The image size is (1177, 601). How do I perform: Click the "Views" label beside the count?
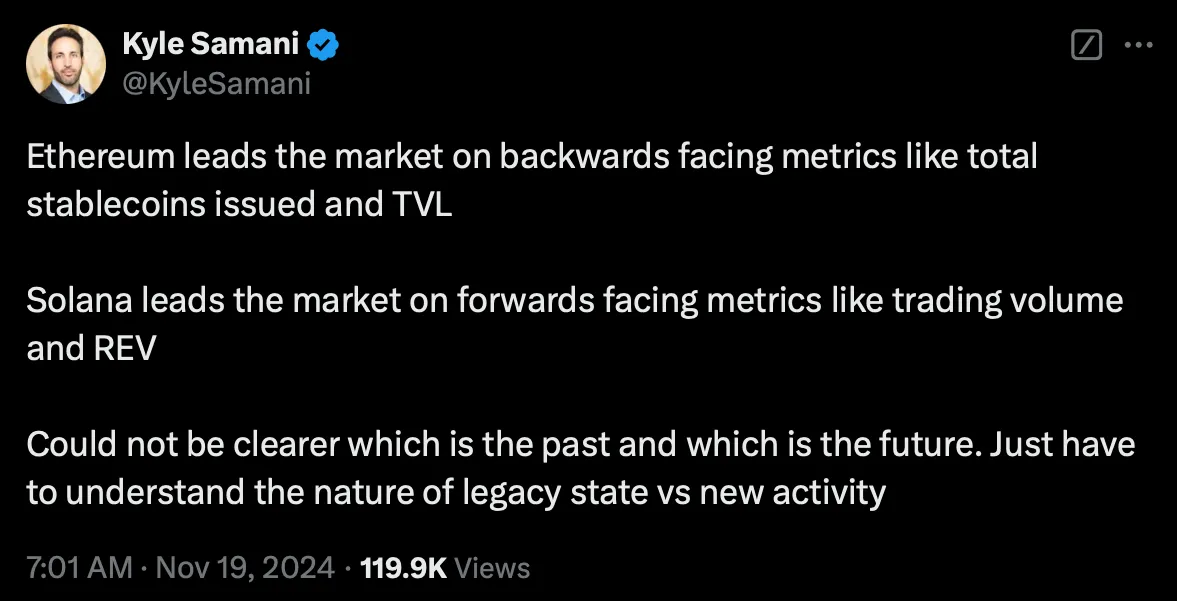pos(492,568)
